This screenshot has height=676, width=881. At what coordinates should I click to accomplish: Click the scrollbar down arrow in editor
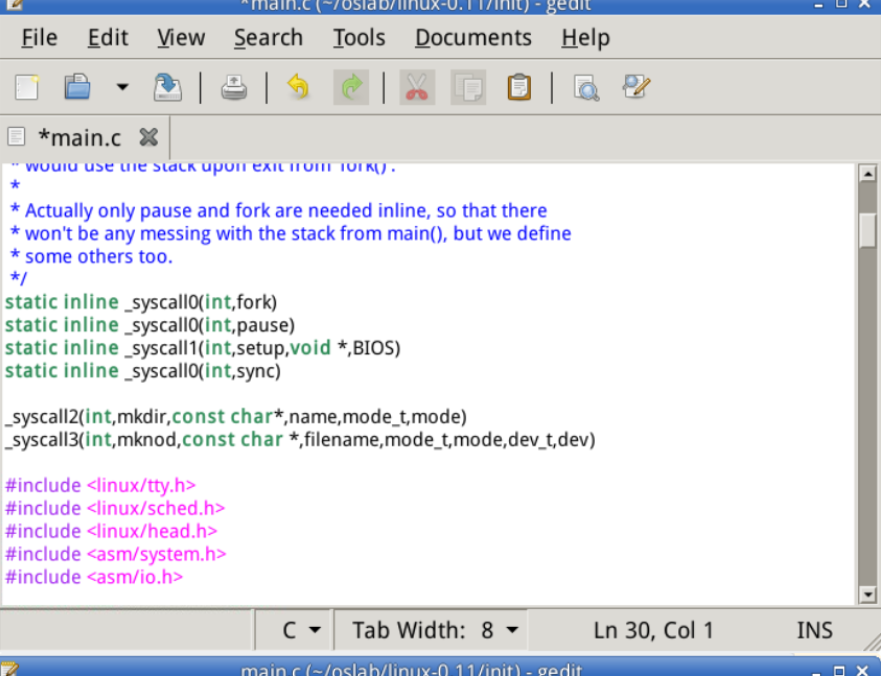(867, 595)
